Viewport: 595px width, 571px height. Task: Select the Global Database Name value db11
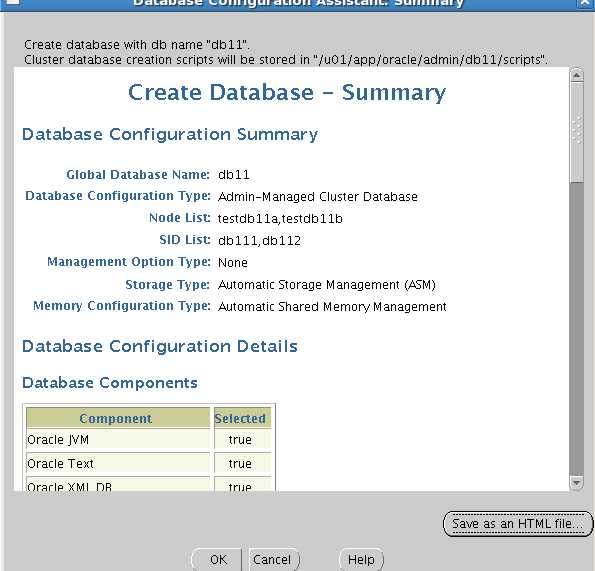click(234, 175)
